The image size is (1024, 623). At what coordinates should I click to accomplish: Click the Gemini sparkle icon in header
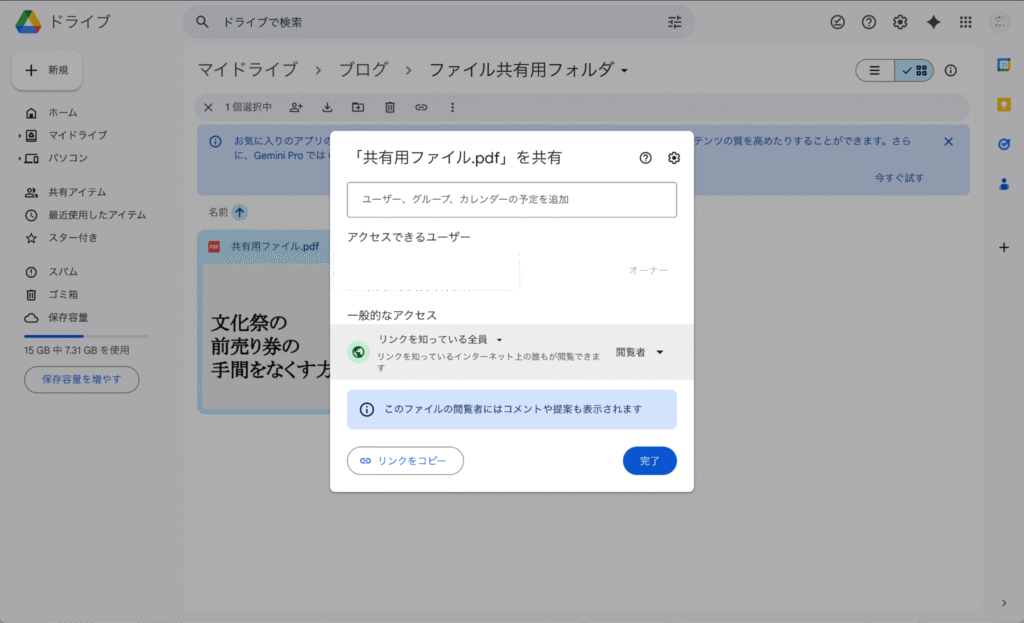(x=933, y=22)
